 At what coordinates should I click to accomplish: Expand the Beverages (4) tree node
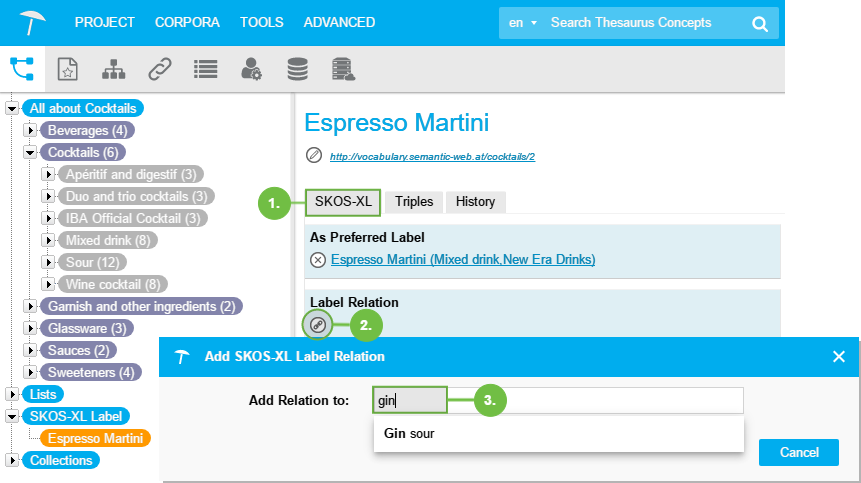click(30, 130)
